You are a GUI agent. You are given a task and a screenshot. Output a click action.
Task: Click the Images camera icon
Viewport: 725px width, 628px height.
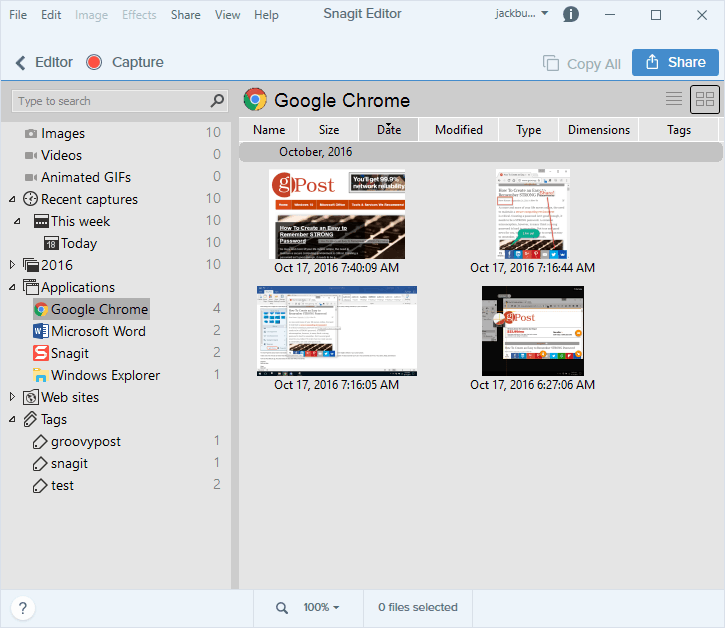[x=31, y=134]
